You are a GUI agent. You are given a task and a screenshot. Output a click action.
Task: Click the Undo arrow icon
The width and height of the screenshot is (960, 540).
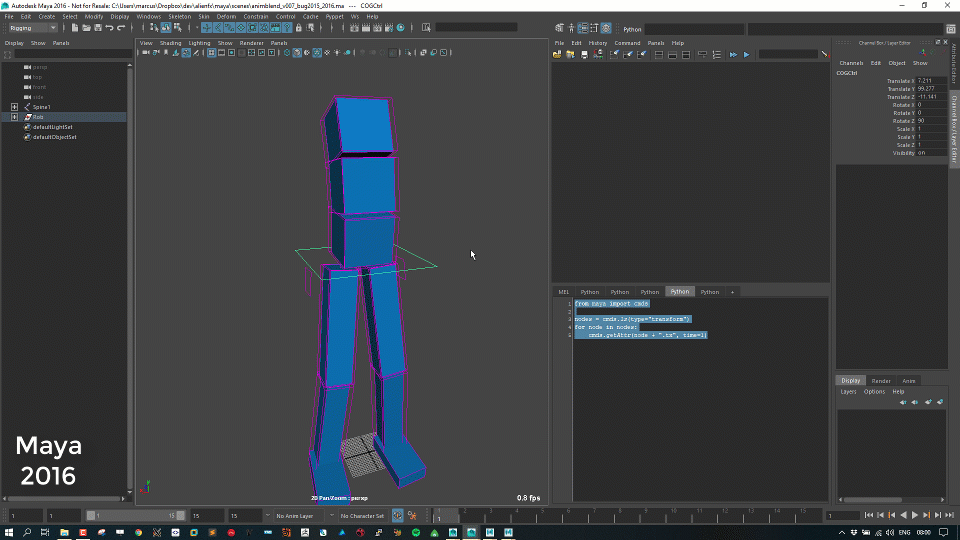click(109, 28)
